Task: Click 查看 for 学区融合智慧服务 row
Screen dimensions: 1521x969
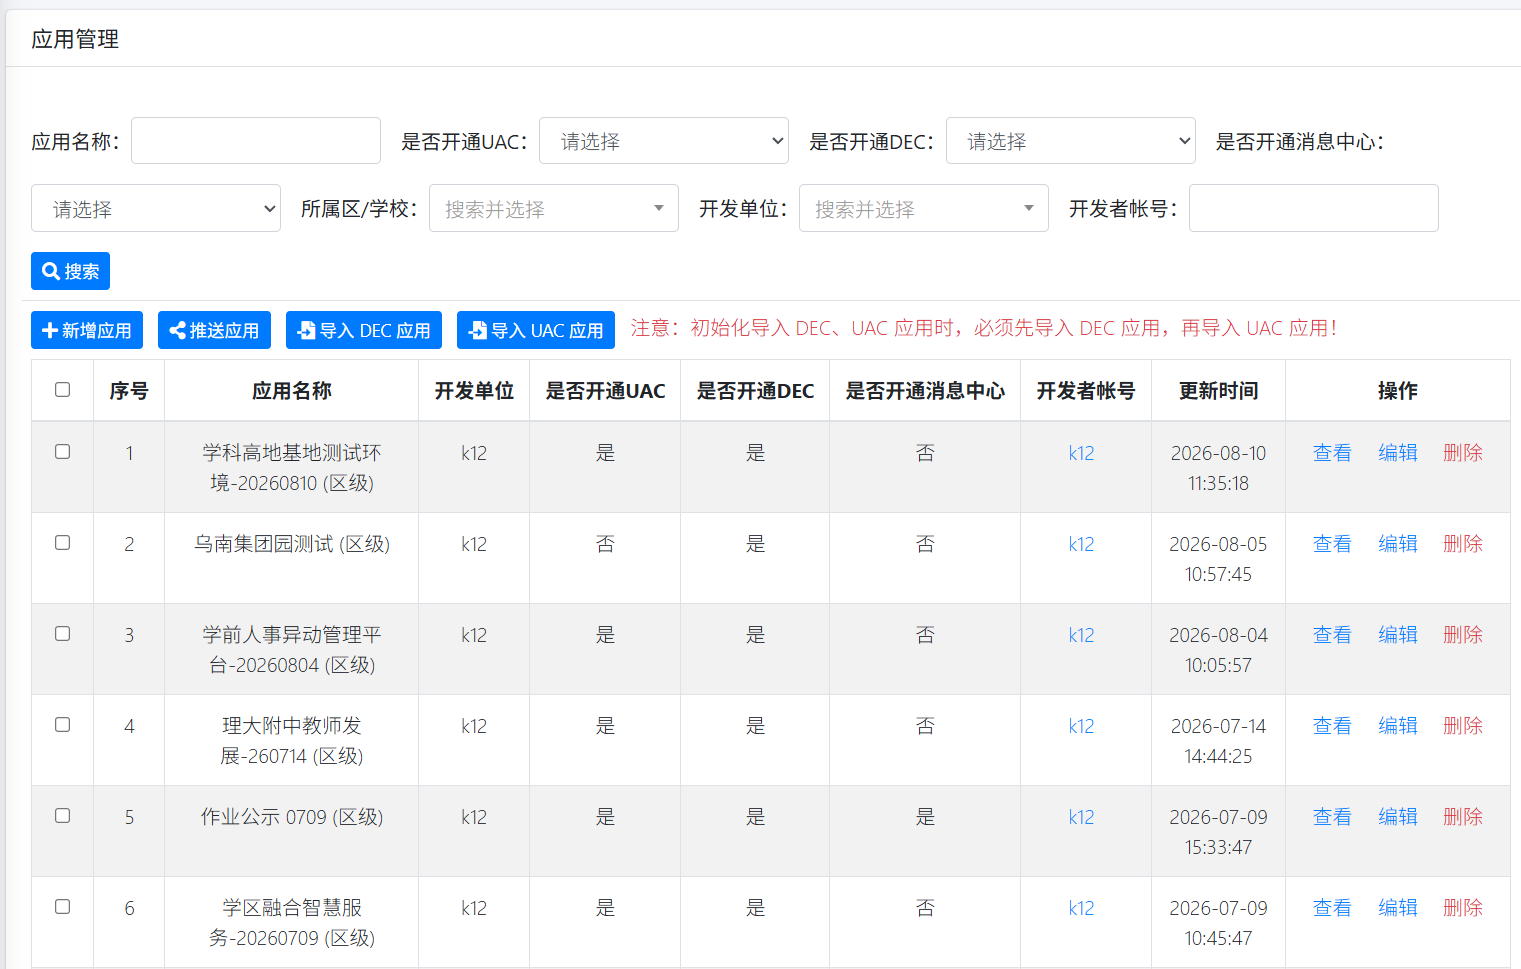Action: click(x=1332, y=908)
